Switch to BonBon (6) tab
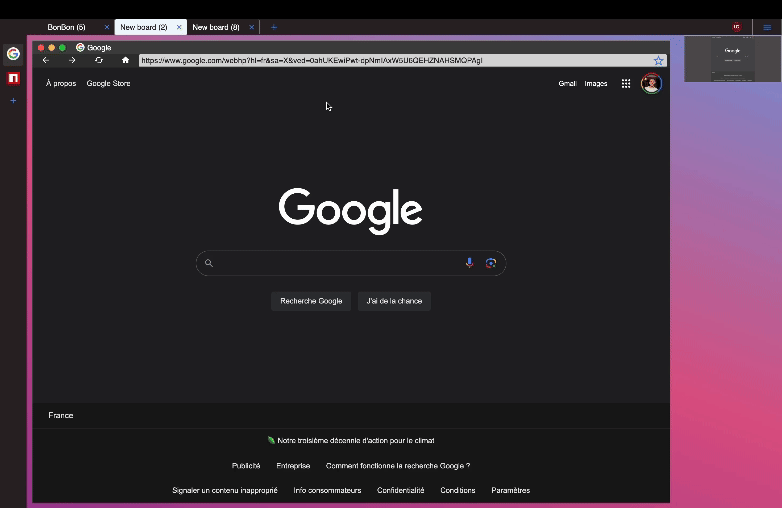This screenshot has width=782, height=508. [66, 27]
